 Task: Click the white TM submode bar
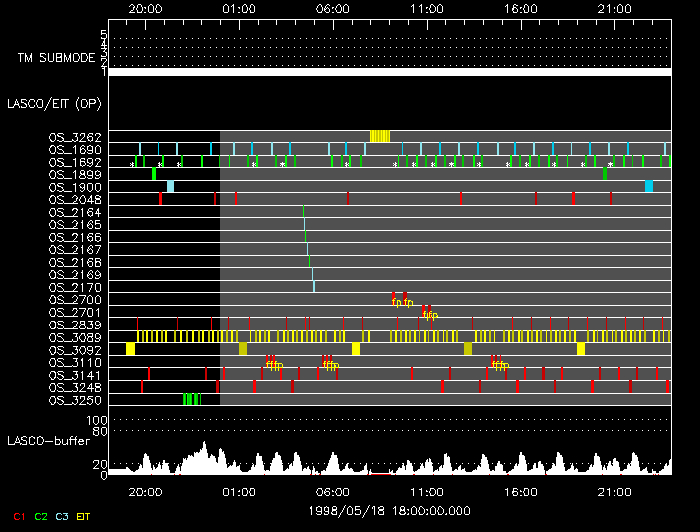pos(390,72)
